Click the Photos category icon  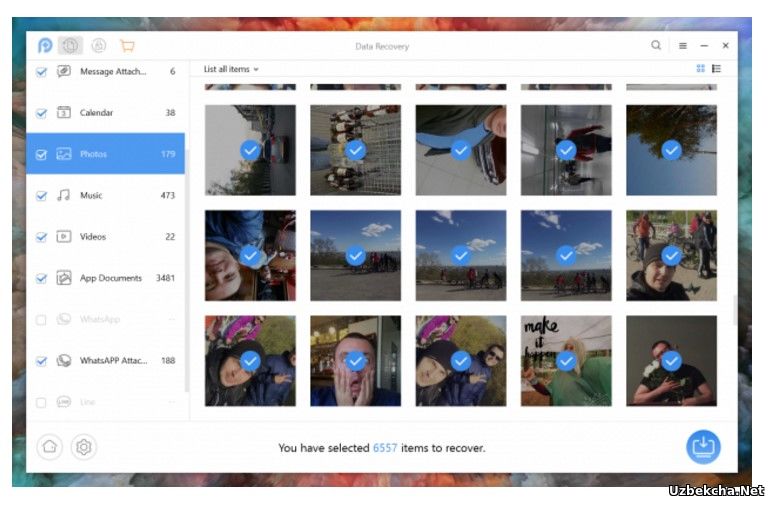click(x=64, y=154)
